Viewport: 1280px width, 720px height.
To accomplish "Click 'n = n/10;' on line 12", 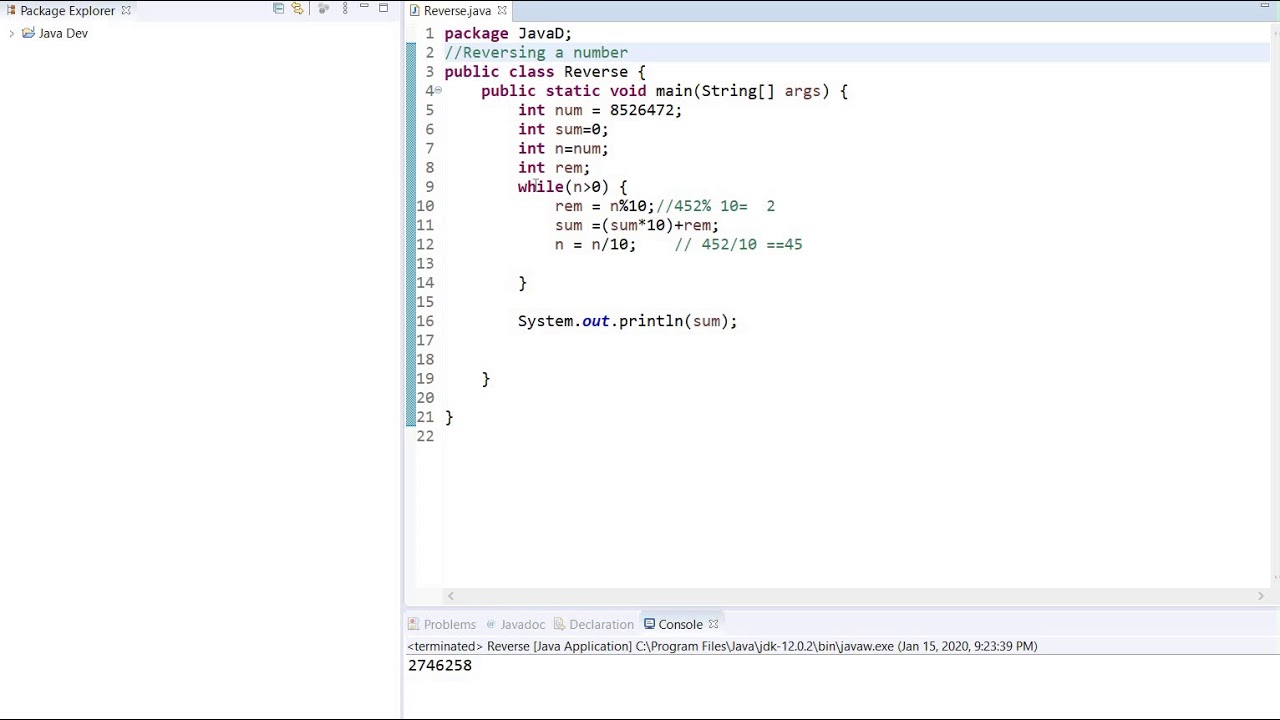I will (x=596, y=244).
